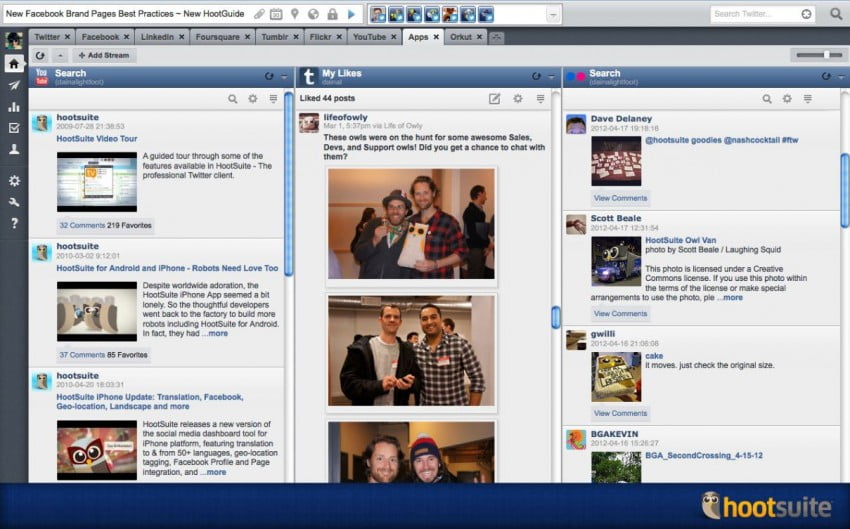Screen dimensions: 850x529
Task: Click the YouTube stream vertical scrollbar
Action: tap(288, 184)
